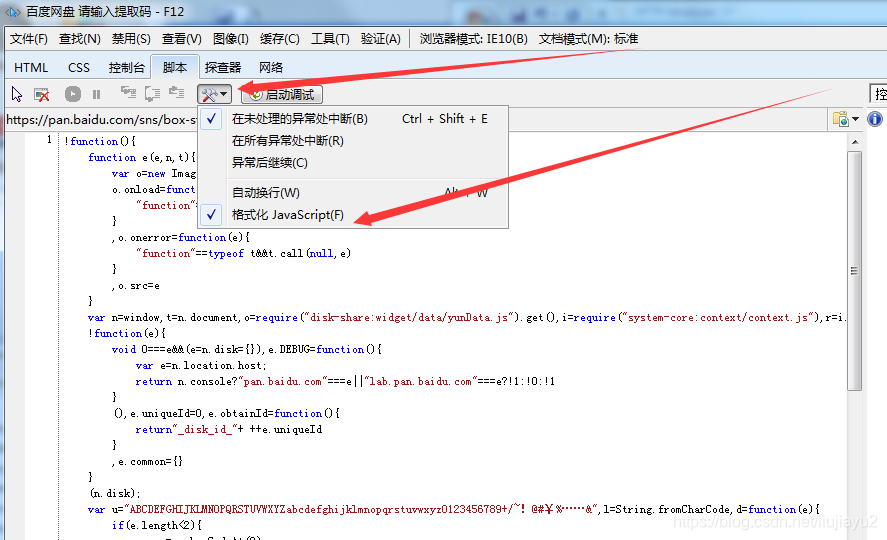The image size is (887, 540).
Task: Click the clear browser cache icon
Action: [42, 94]
